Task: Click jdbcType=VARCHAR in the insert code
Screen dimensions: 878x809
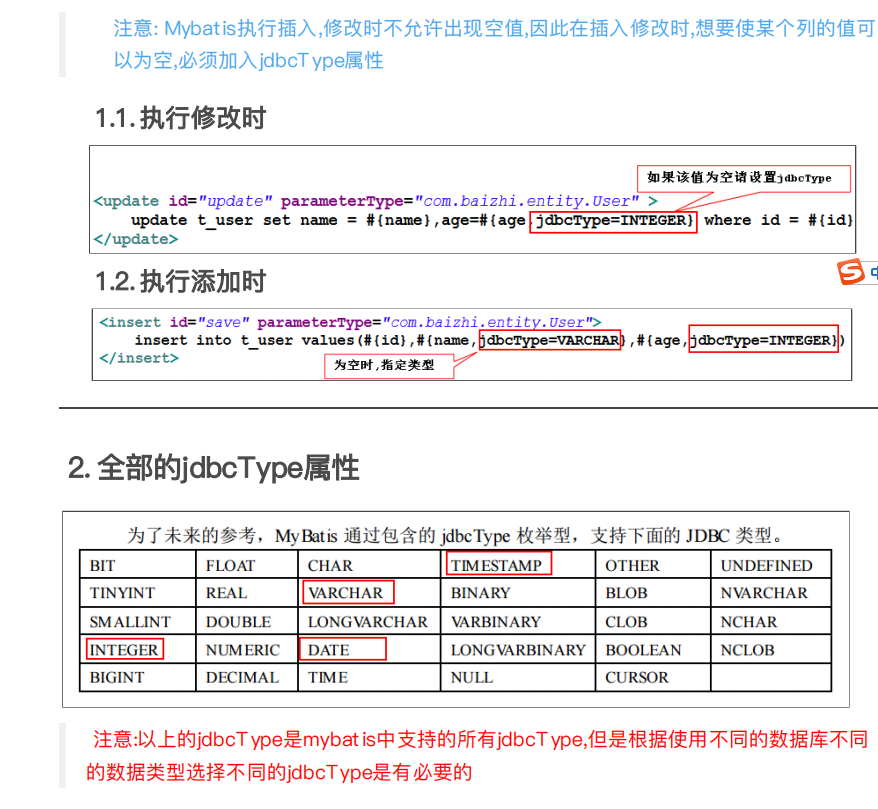Action: coord(550,340)
